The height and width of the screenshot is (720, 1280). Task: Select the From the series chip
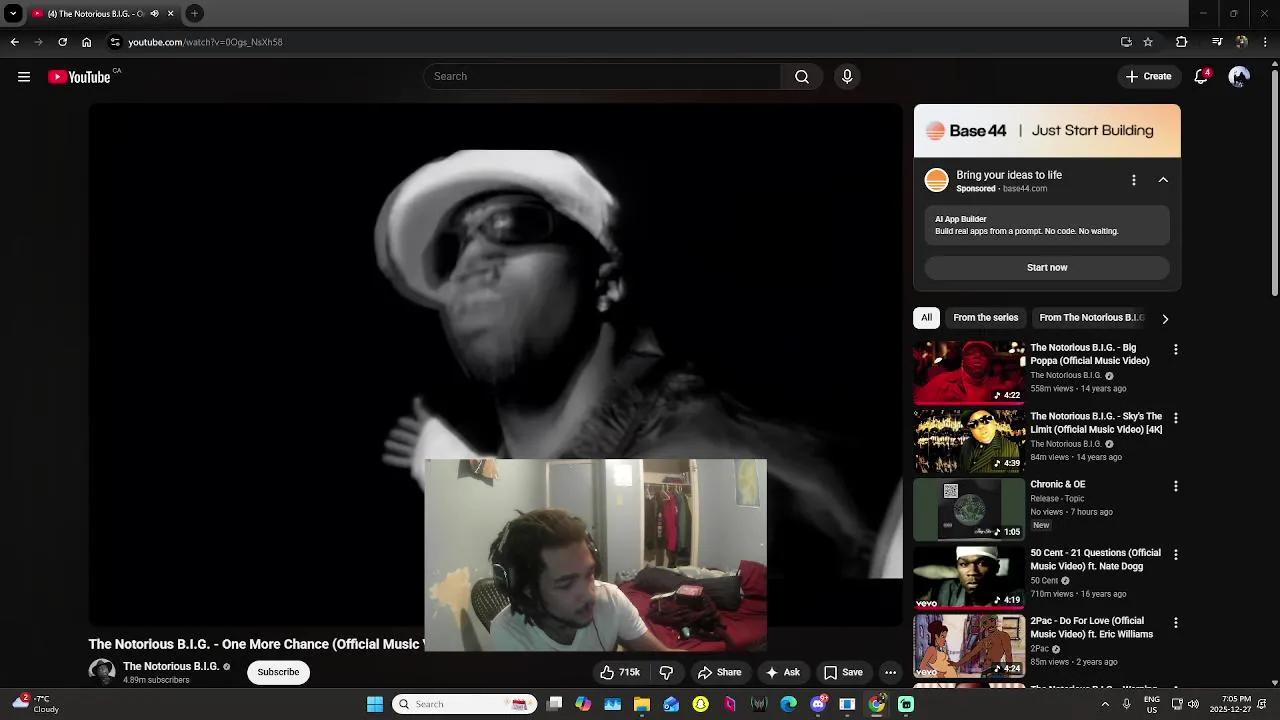pos(985,318)
